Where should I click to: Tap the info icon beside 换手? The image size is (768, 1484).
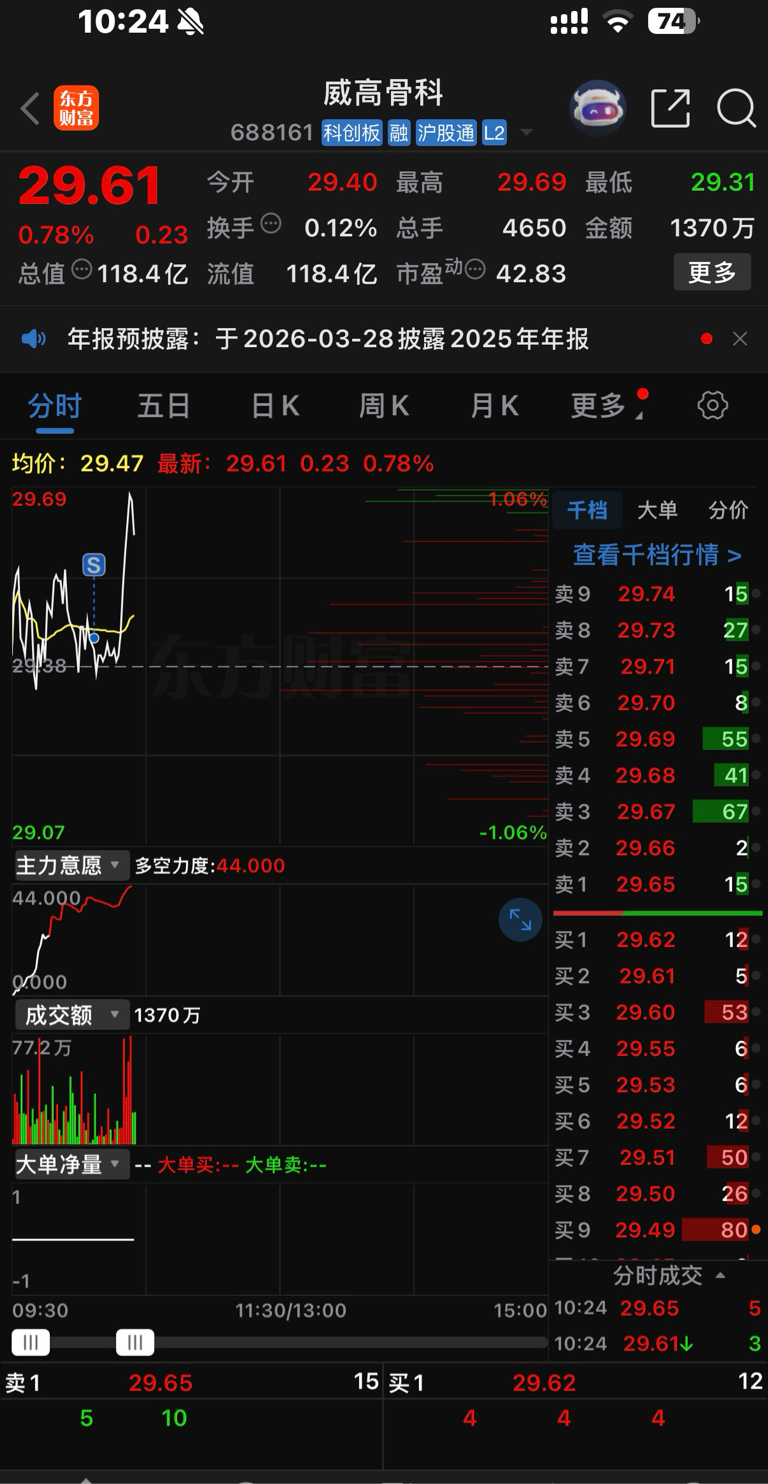pos(271,224)
